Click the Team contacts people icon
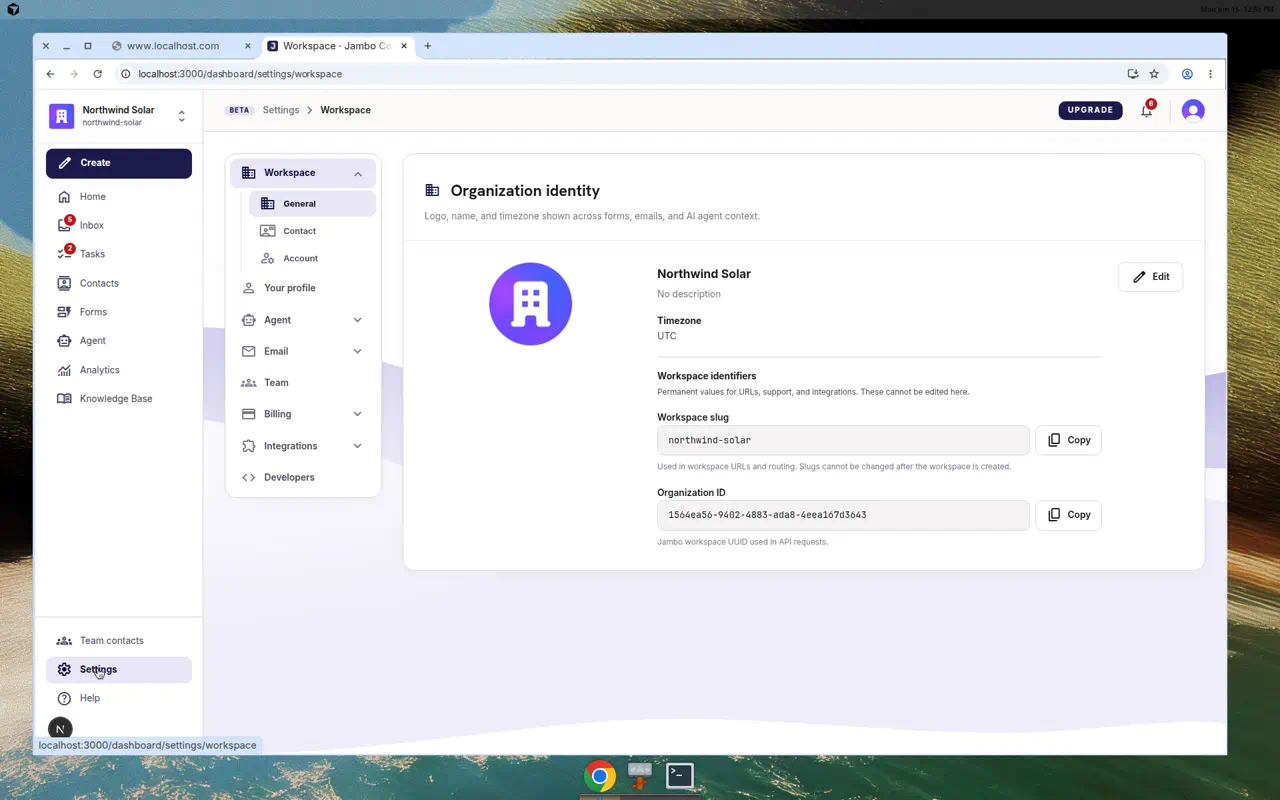Viewport: 1280px width, 800px height. (x=64, y=640)
